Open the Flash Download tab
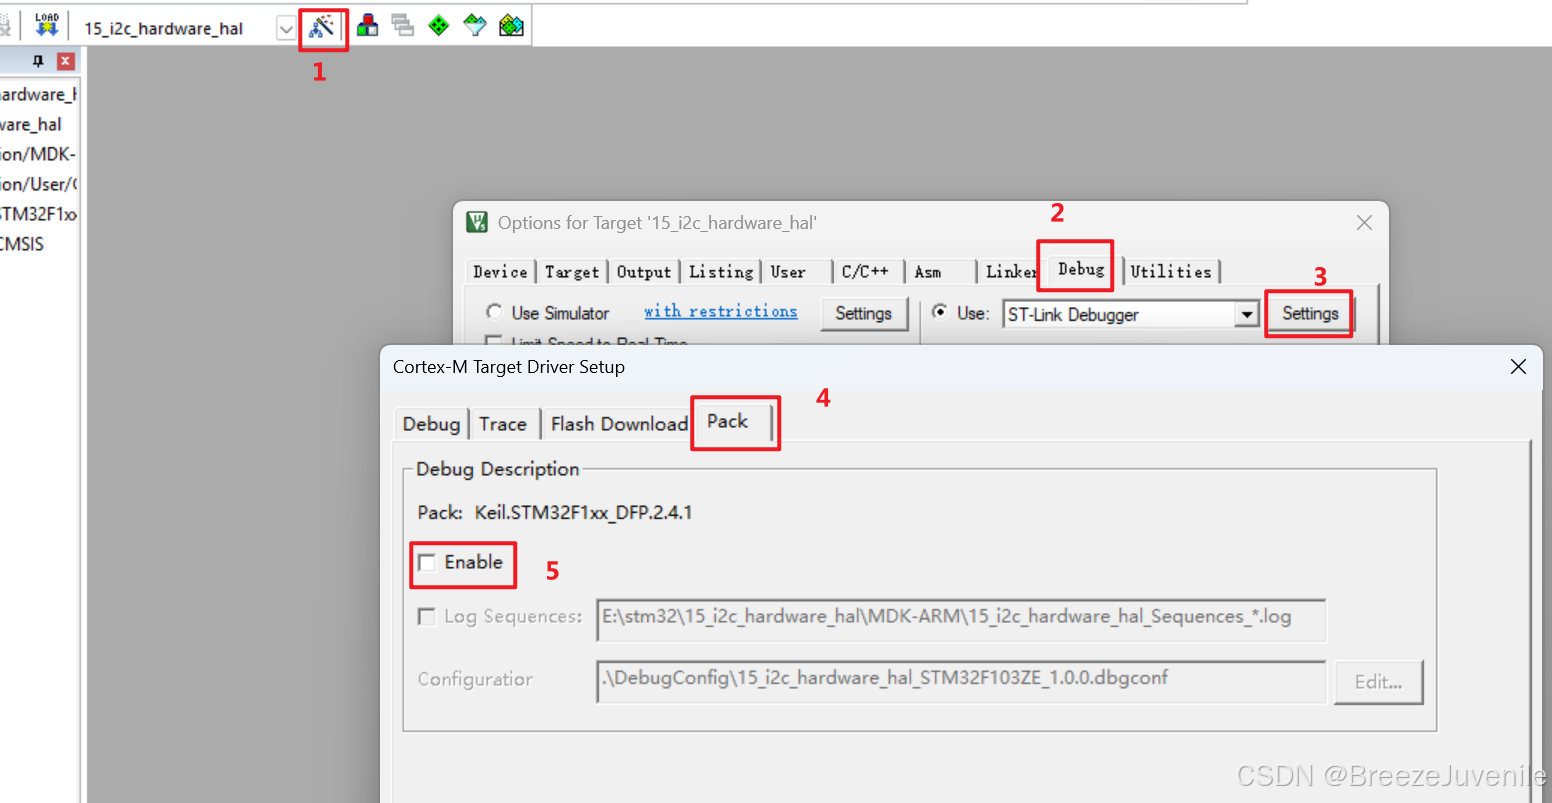Viewport: 1552px width, 803px height. point(619,424)
